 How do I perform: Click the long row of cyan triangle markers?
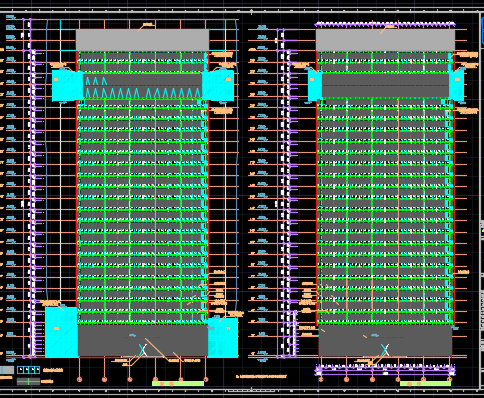(x=143, y=93)
